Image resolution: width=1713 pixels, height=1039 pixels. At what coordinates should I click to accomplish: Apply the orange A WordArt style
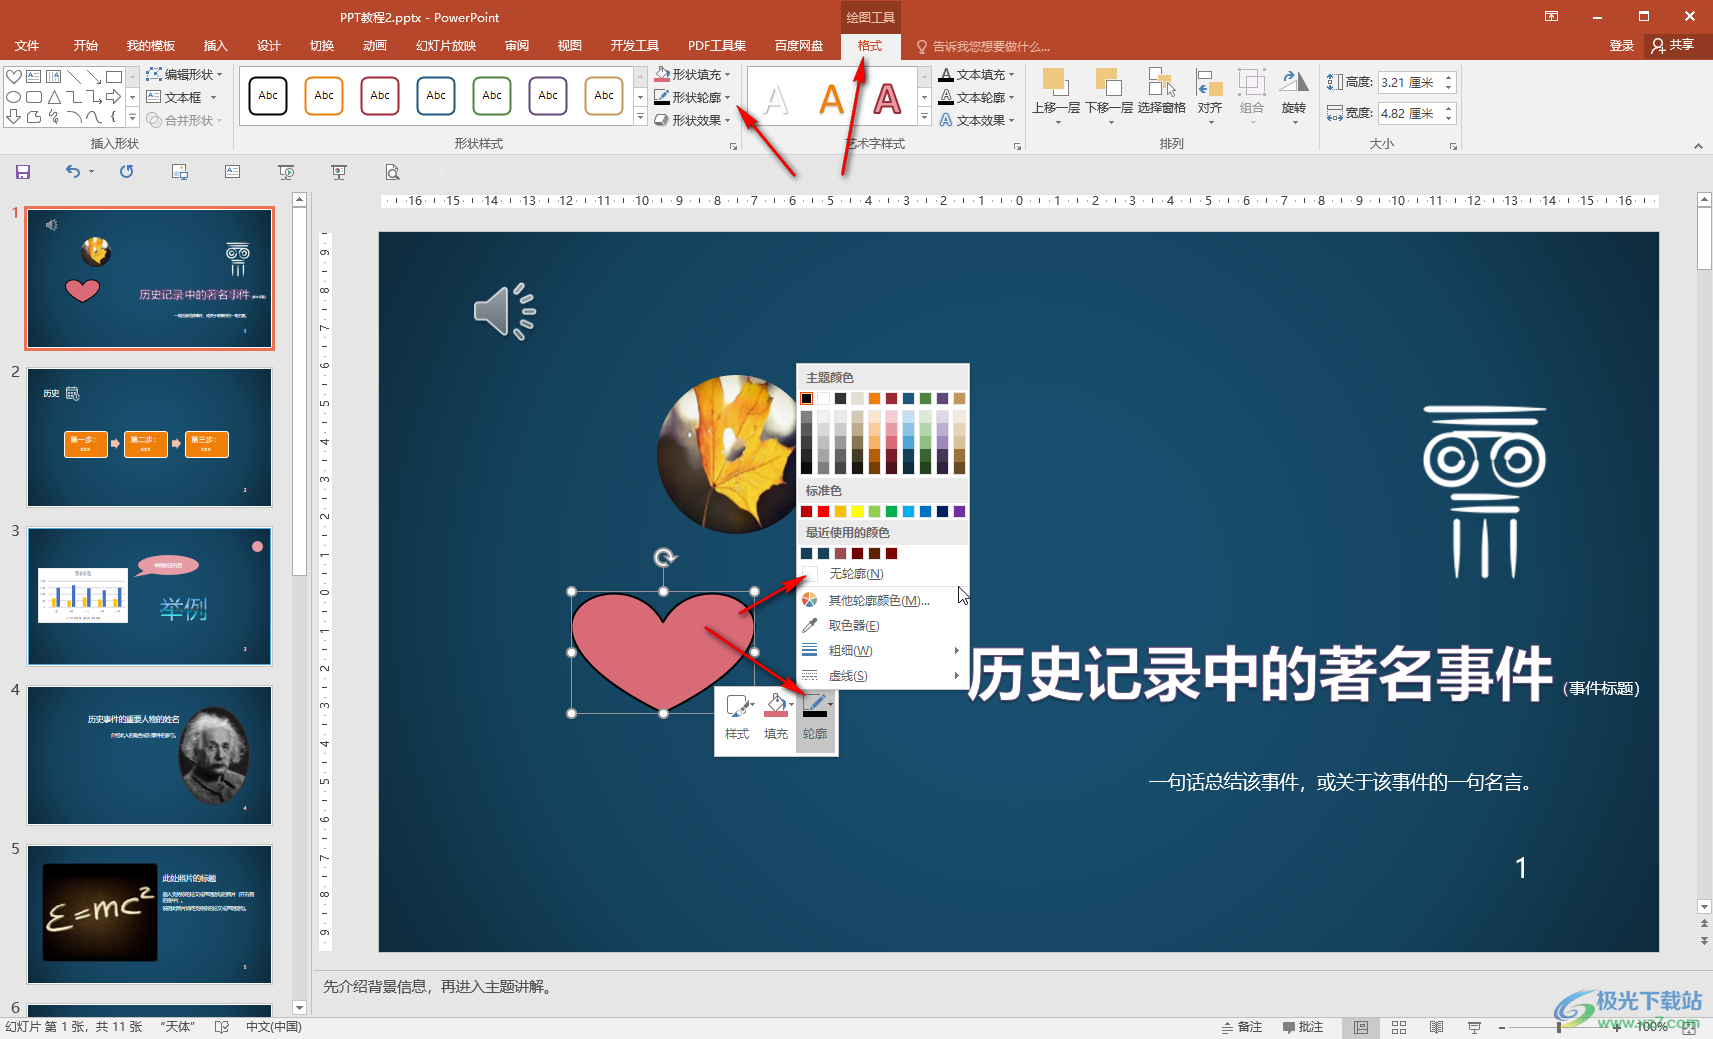click(832, 99)
